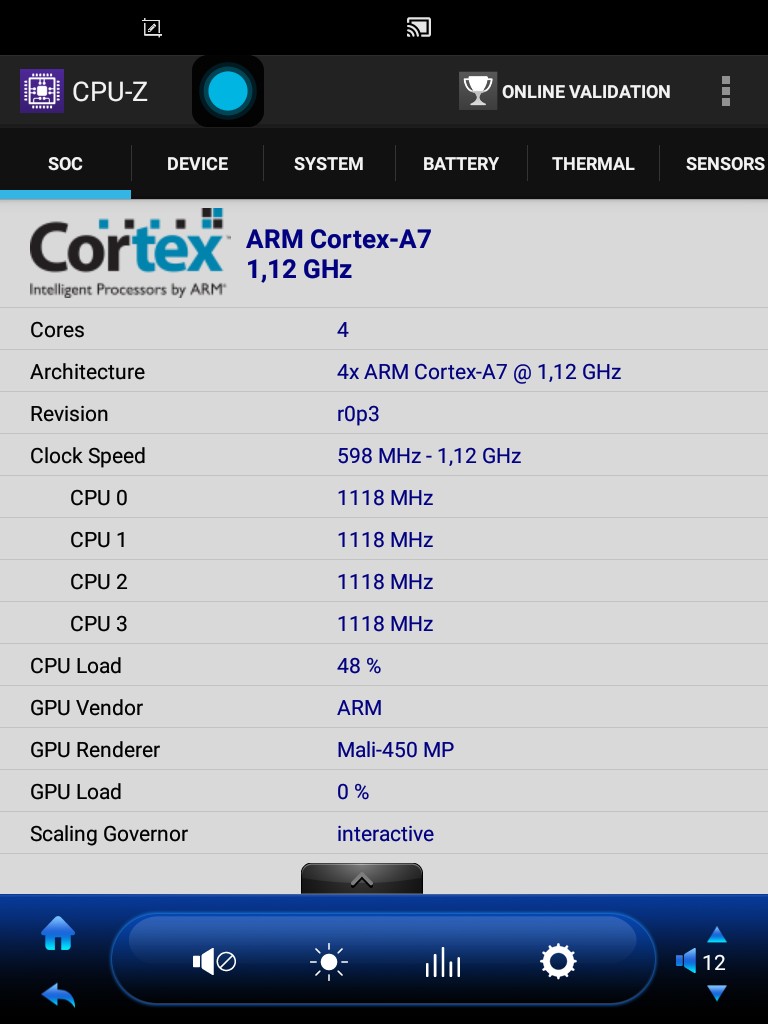Open brightness control sun icon
Viewport: 768px width, 1024px height.
pyautogui.click(x=328, y=962)
